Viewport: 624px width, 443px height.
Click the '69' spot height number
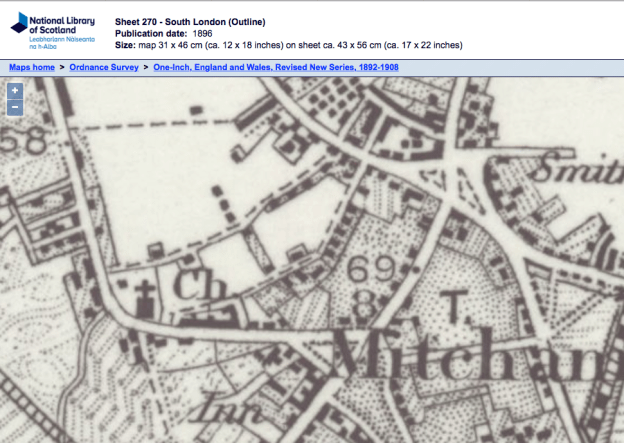pyautogui.click(x=368, y=270)
